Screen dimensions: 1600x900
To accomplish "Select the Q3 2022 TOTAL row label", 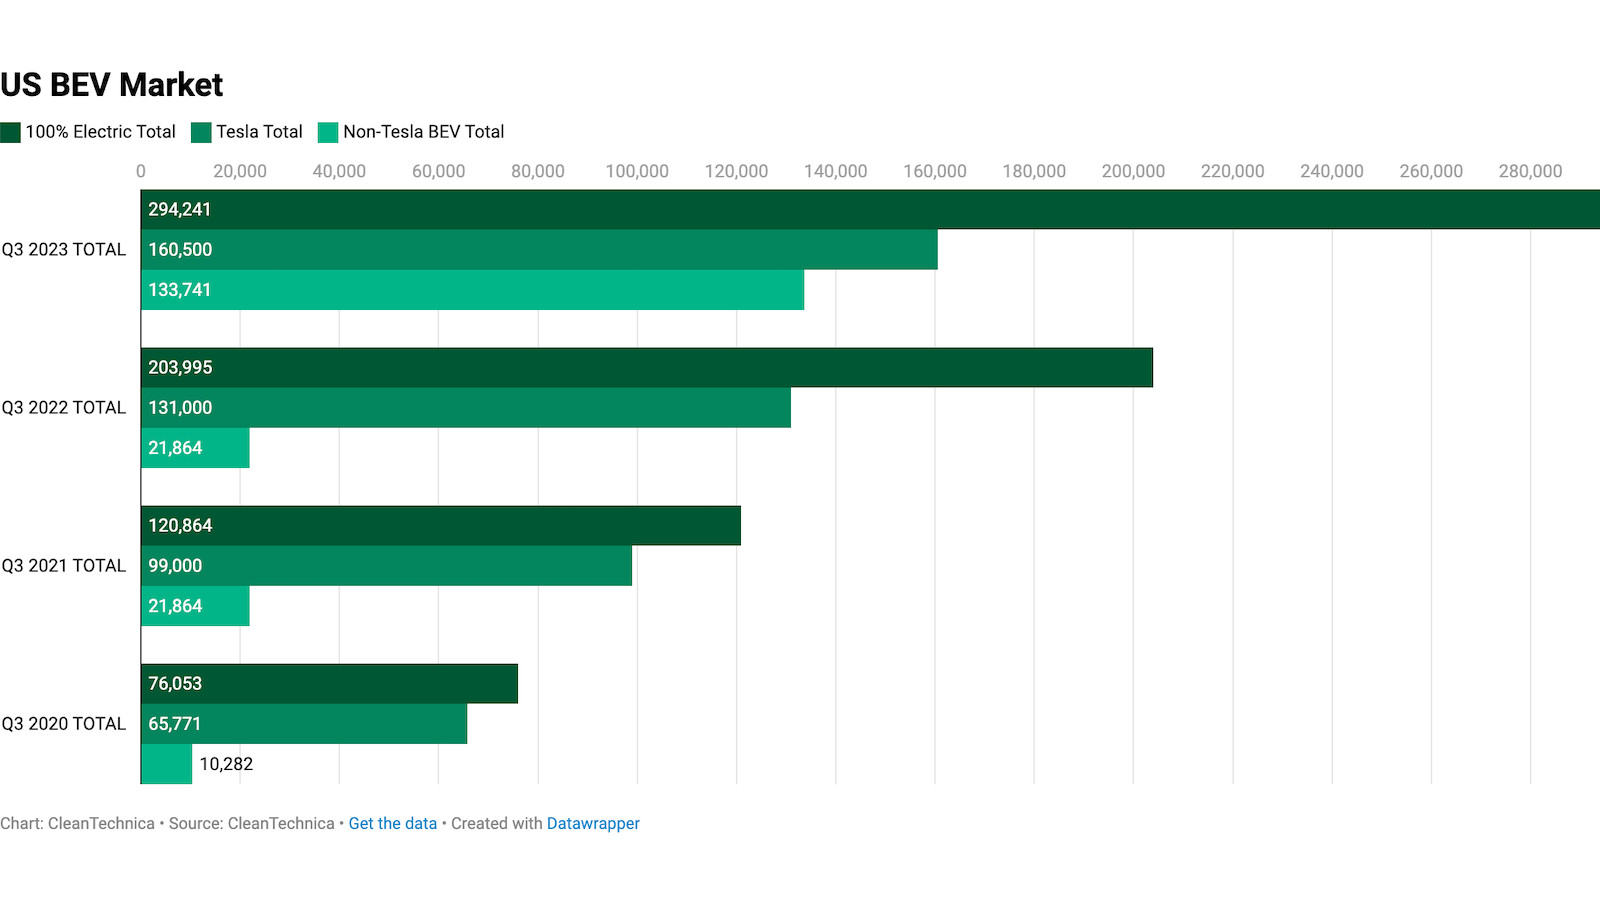I will click(64, 408).
